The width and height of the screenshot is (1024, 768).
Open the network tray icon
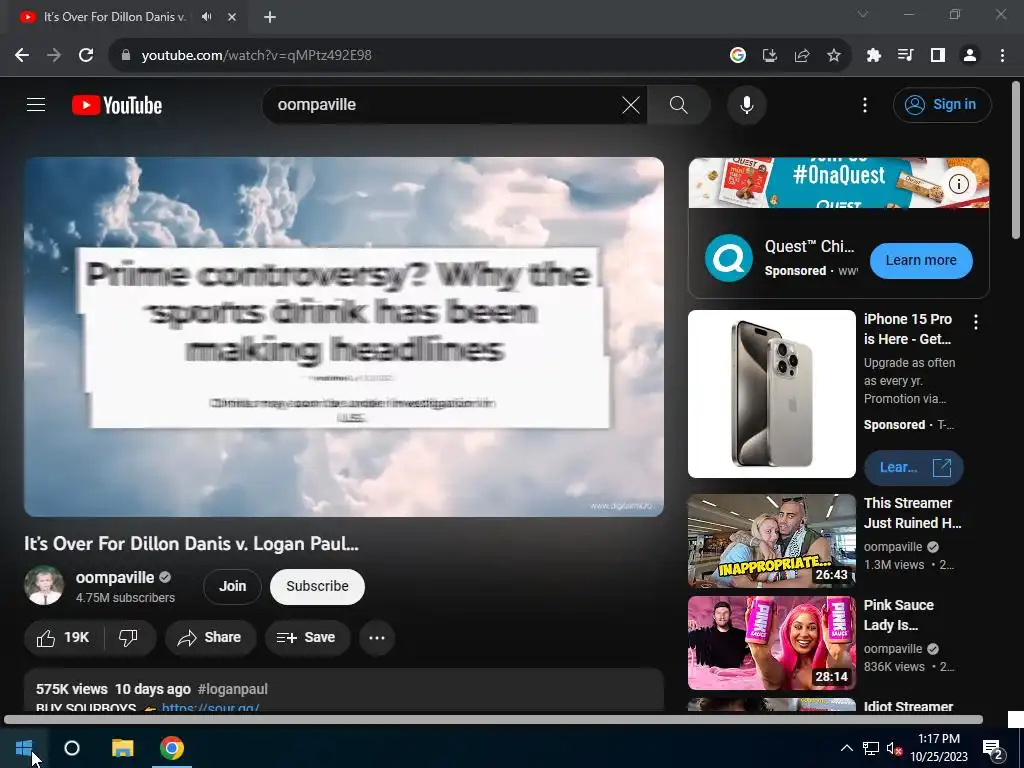coord(871,748)
